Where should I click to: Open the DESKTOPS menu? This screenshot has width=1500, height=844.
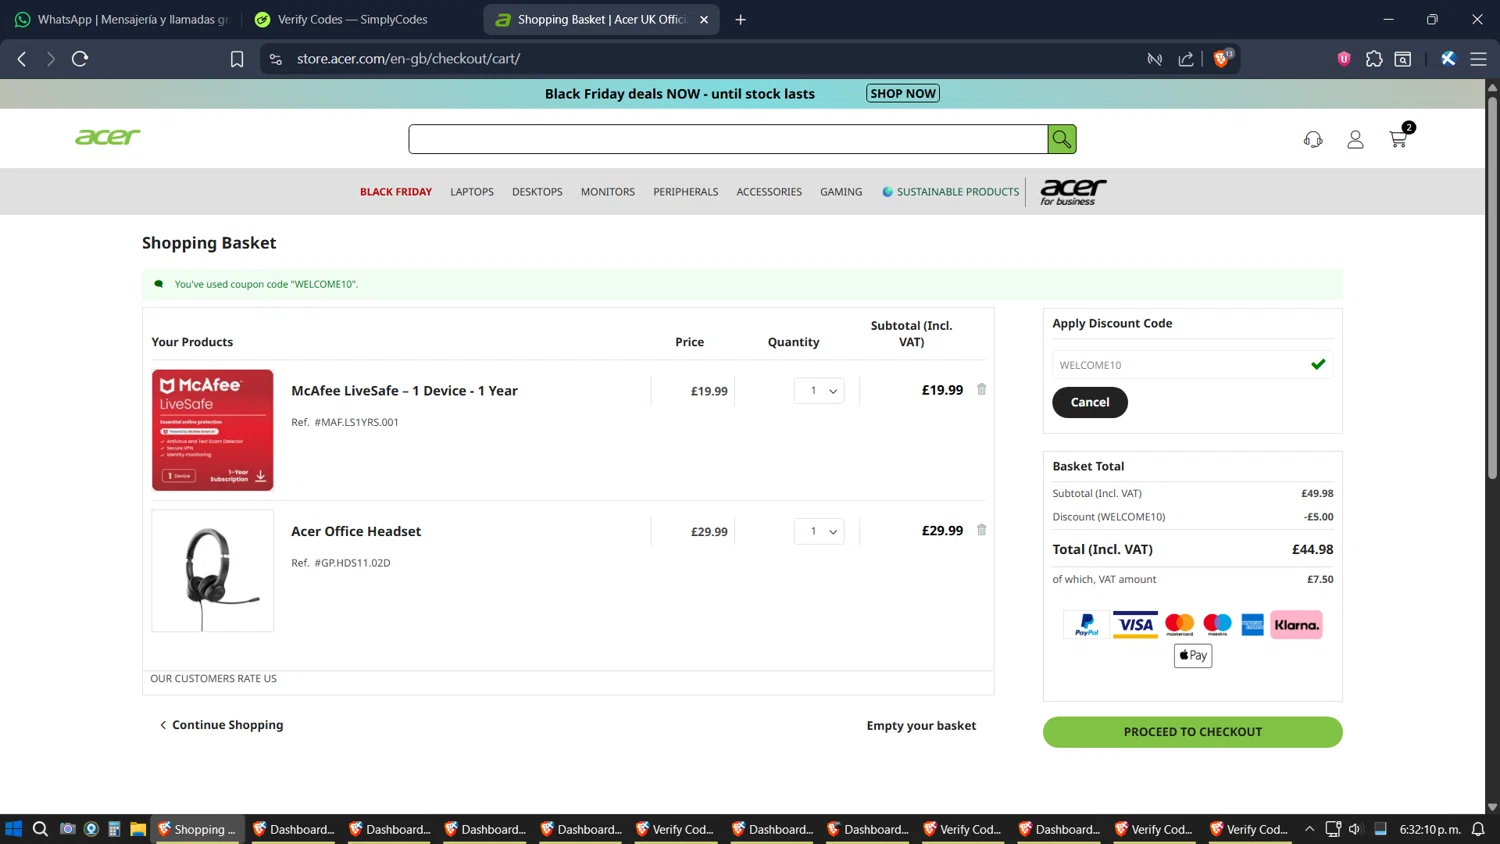tap(537, 192)
